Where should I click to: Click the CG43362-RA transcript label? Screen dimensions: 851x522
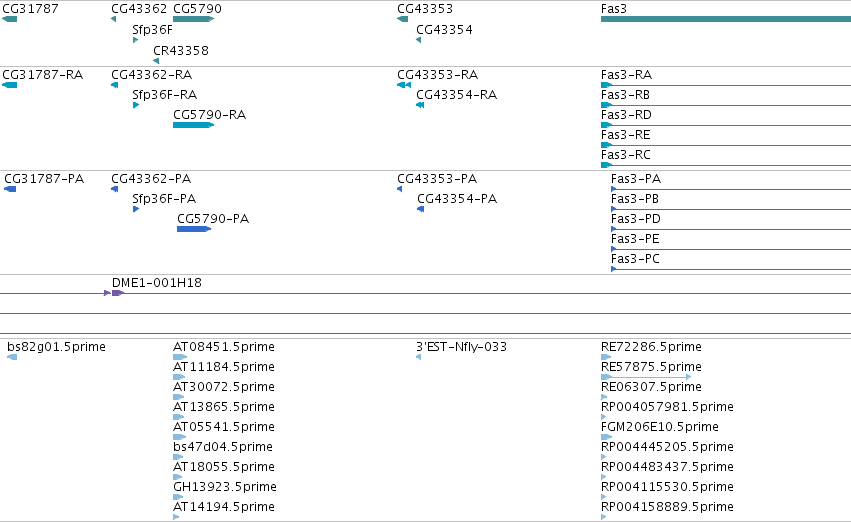(x=151, y=74)
